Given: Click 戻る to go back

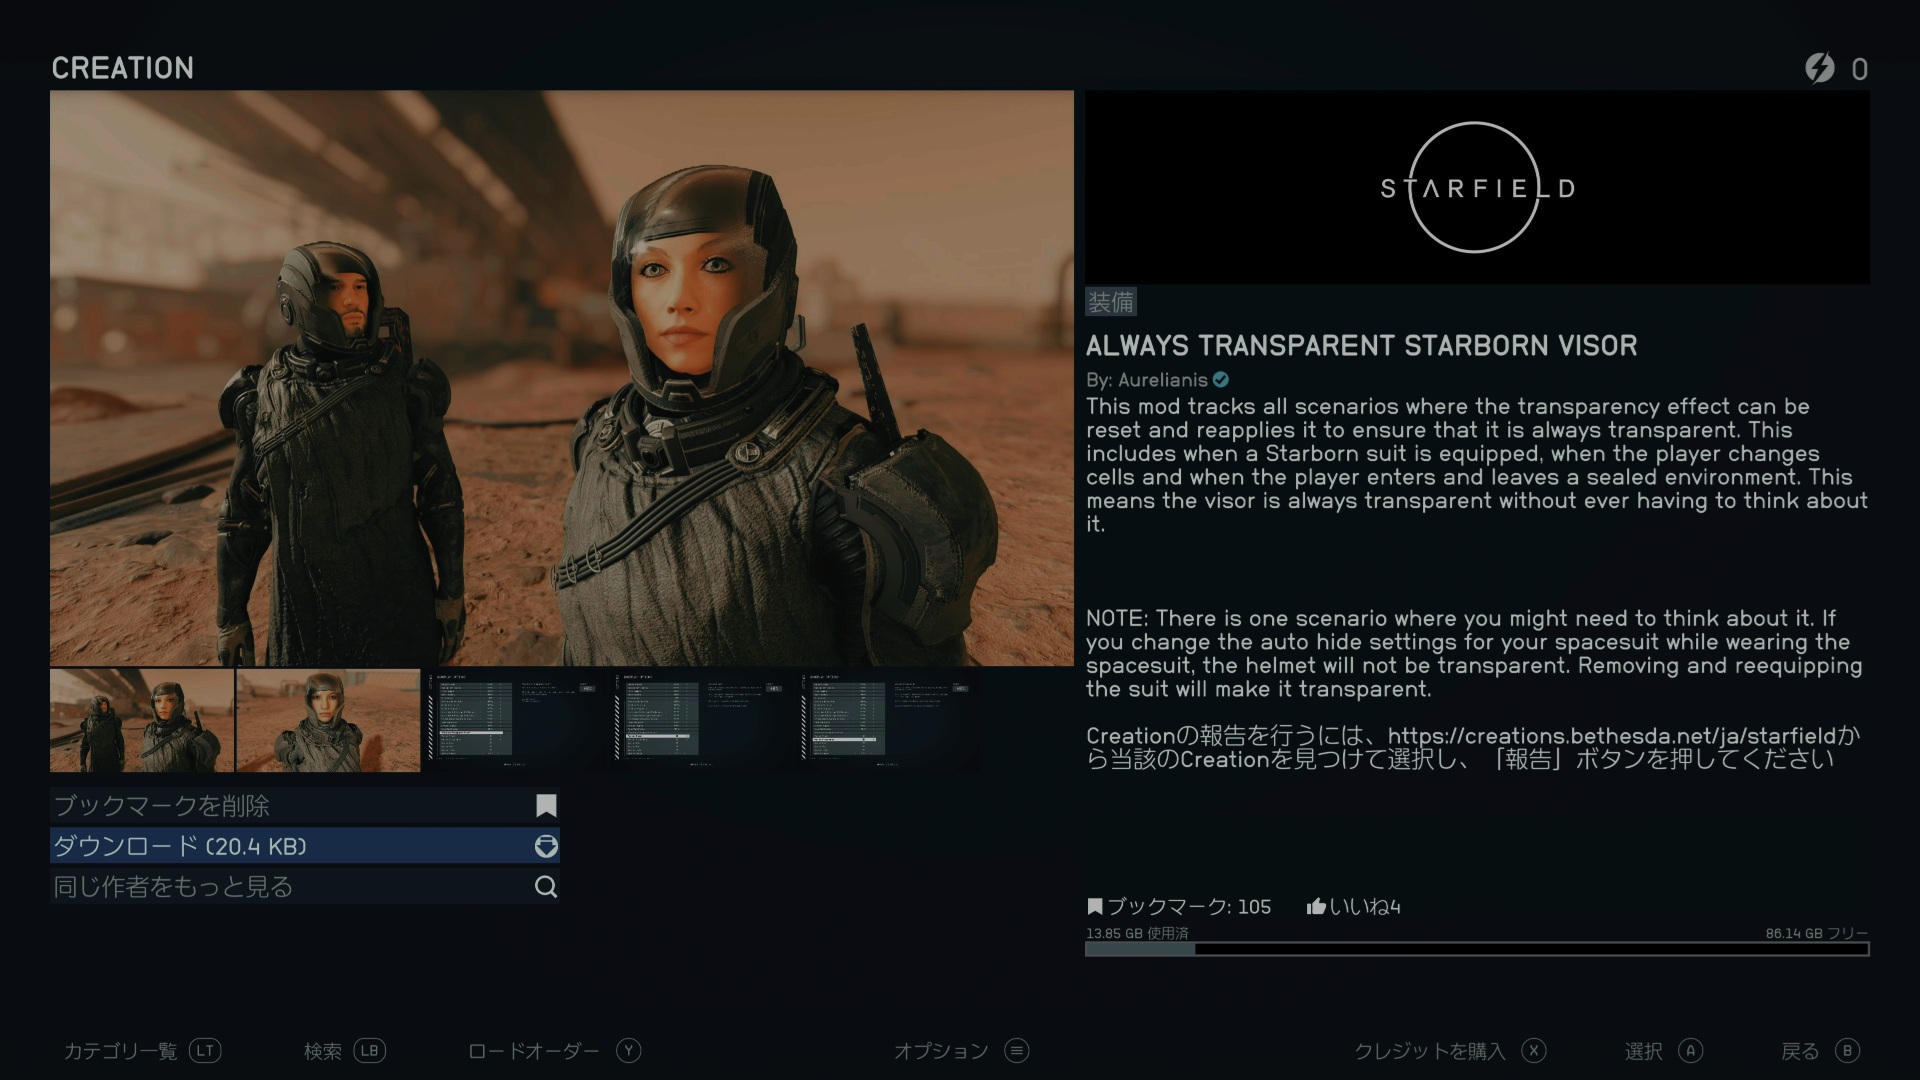Looking at the screenshot, I should point(1800,1051).
